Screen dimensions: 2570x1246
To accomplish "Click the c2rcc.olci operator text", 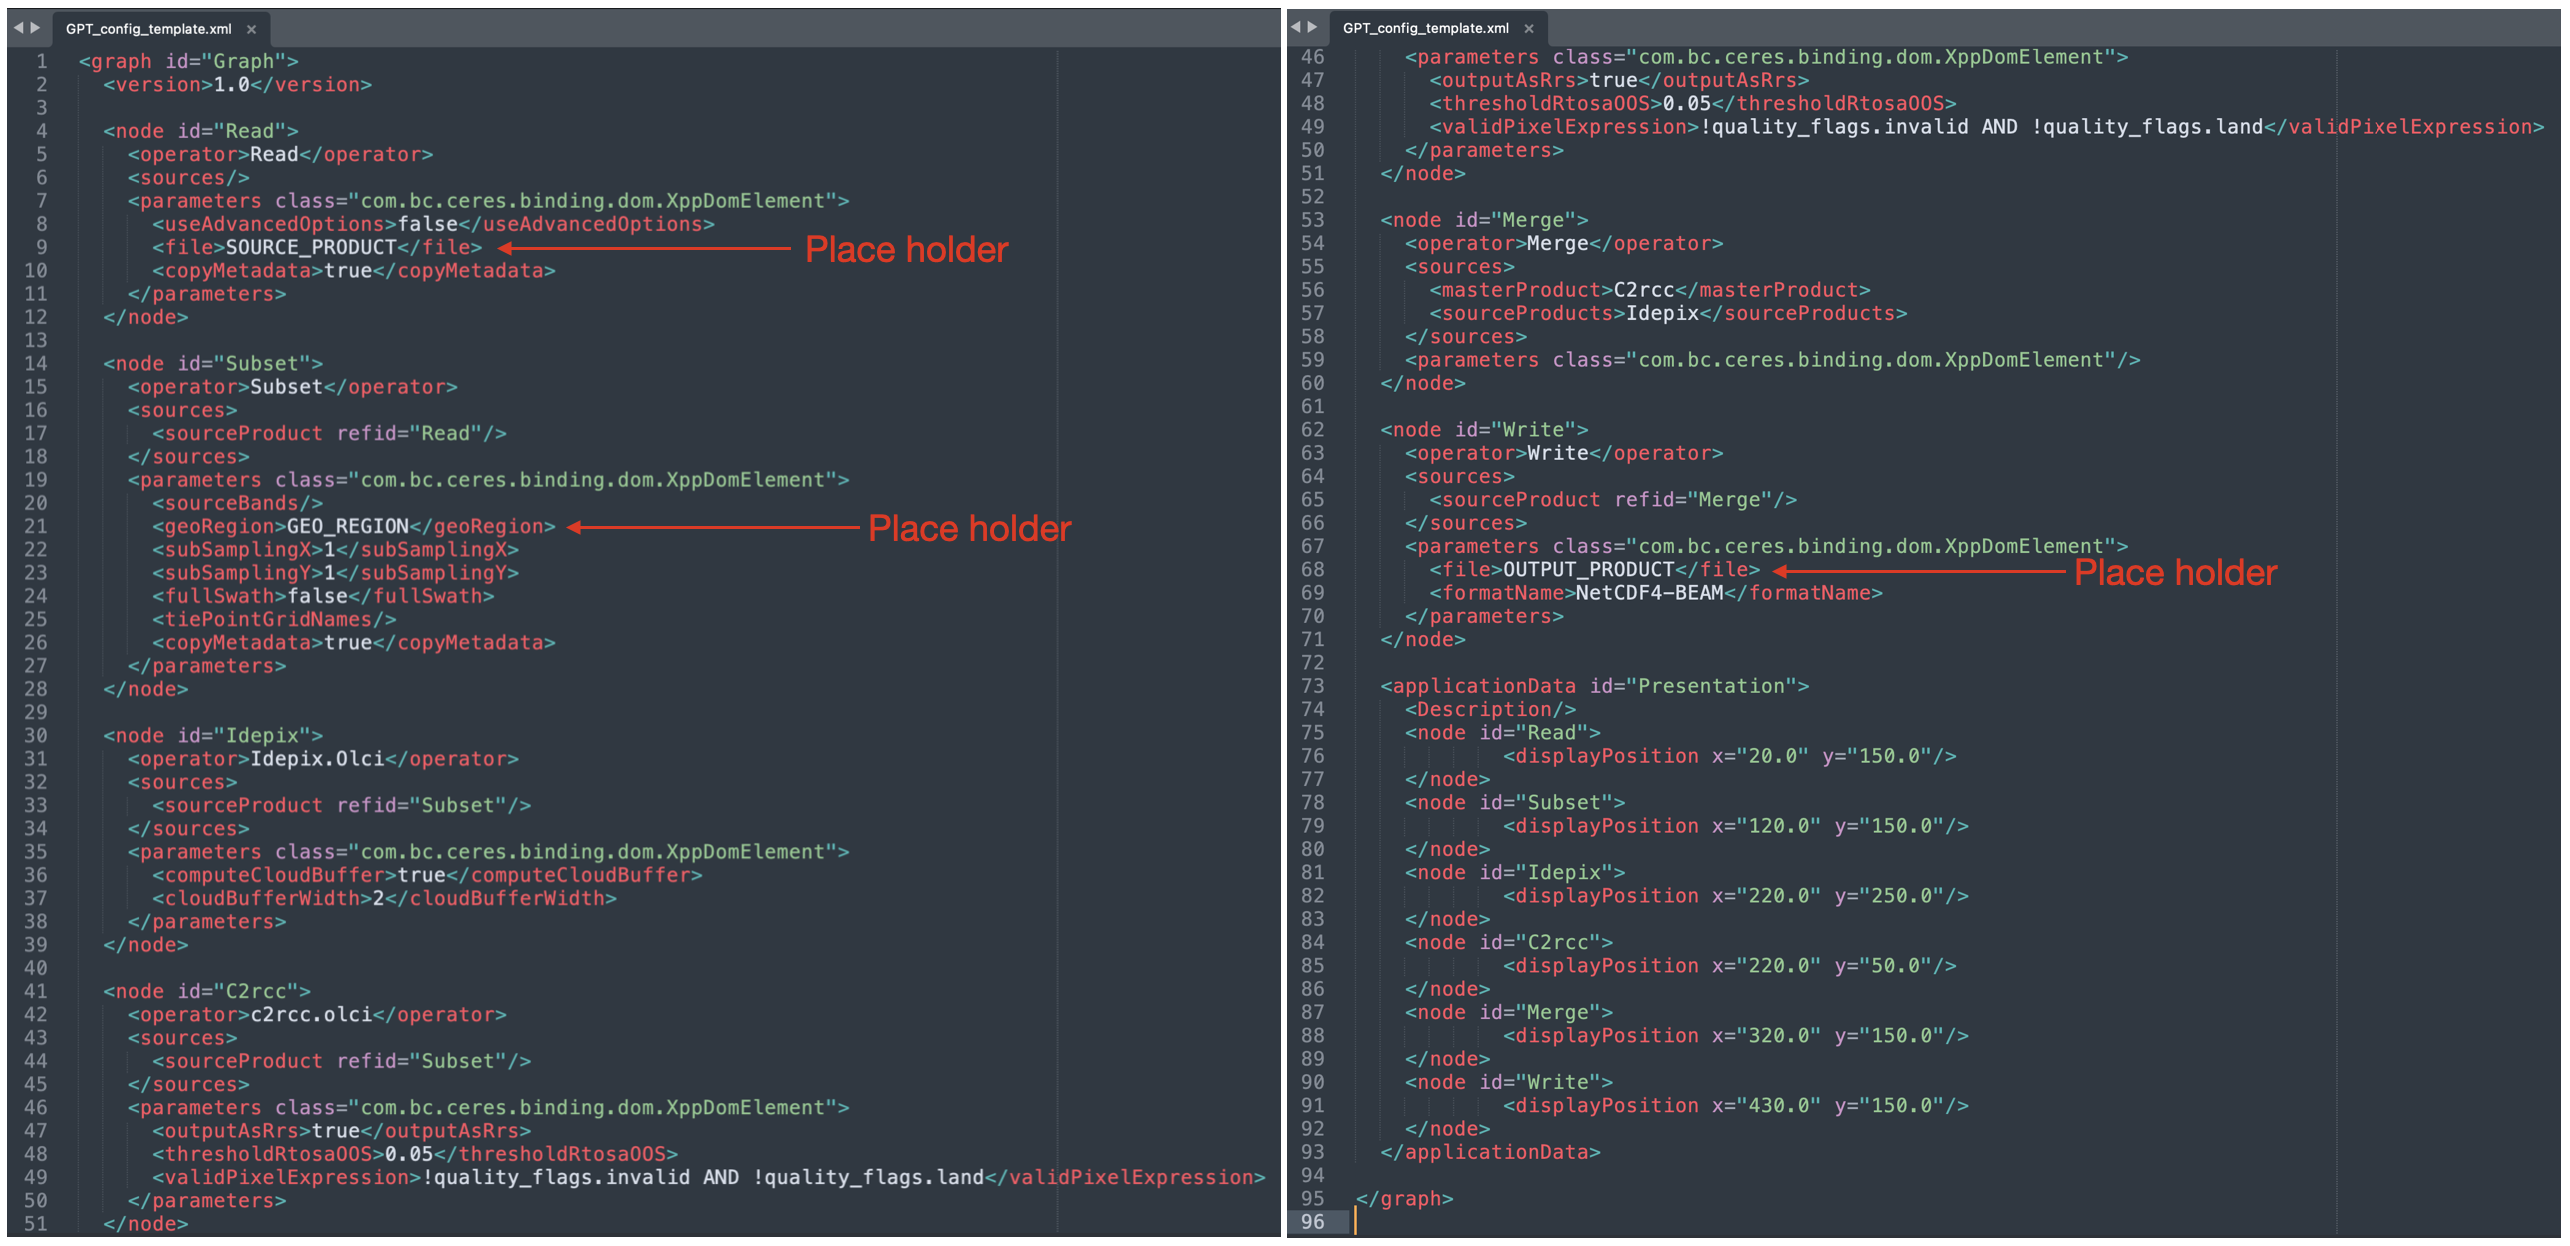I will tap(310, 1014).
